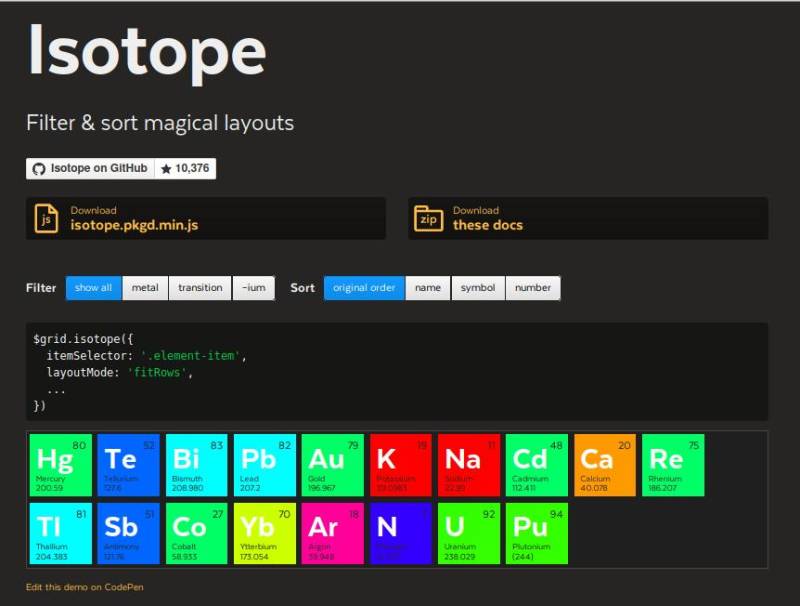Viewport: 800px width, 606px height.
Task: Download these docs zip
Action: click(x=588, y=218)
